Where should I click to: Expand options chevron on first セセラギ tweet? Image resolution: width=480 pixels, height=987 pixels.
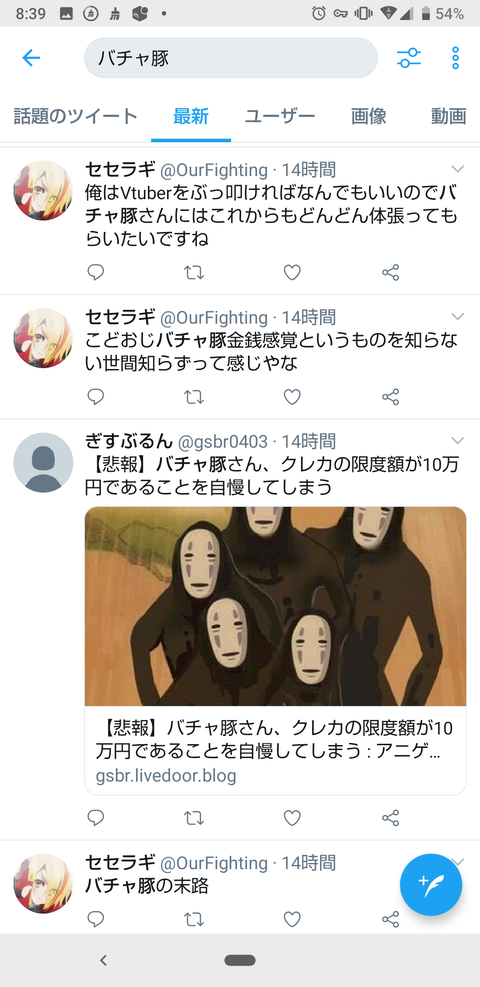tap(458, 169)
